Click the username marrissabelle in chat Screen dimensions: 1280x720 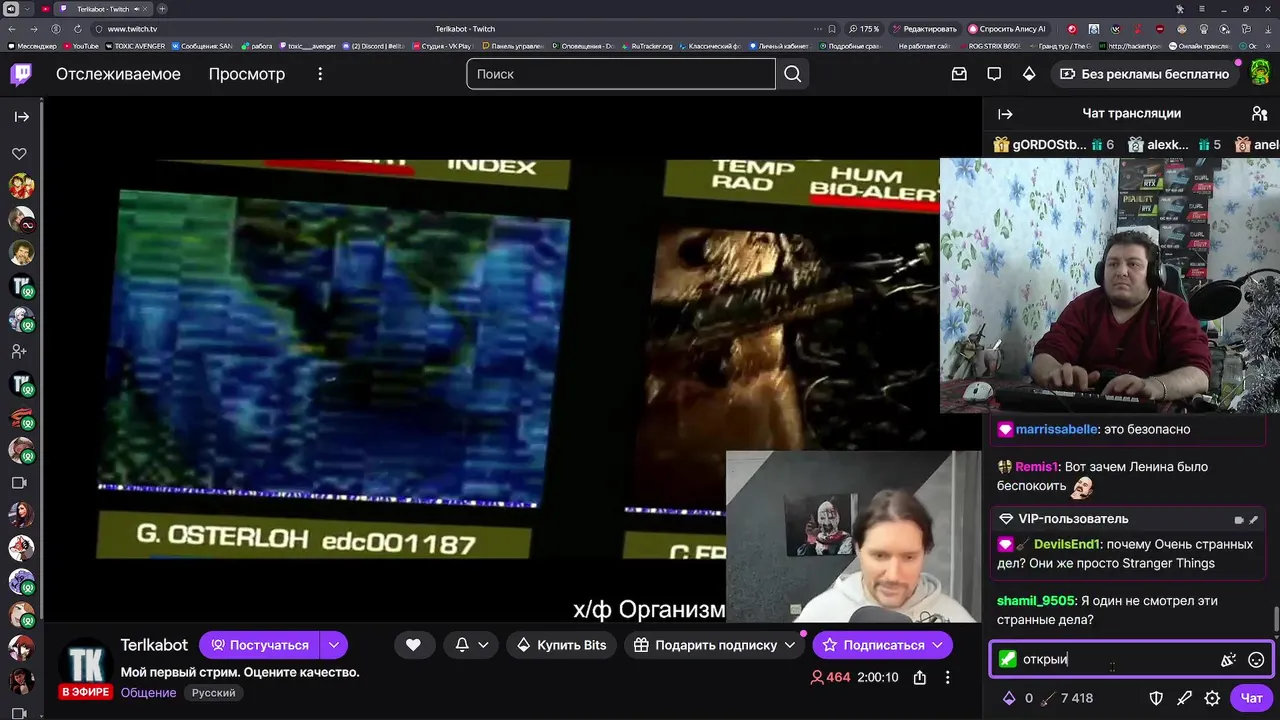click(1056, 429)
